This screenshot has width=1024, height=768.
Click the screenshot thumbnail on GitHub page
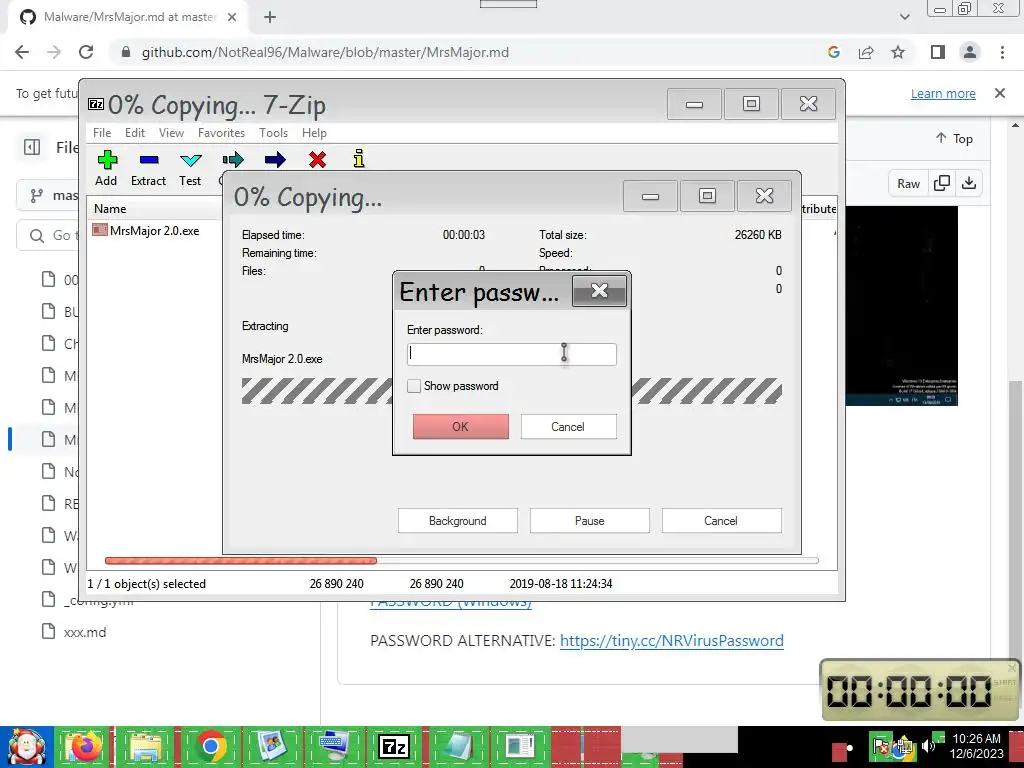901,306
